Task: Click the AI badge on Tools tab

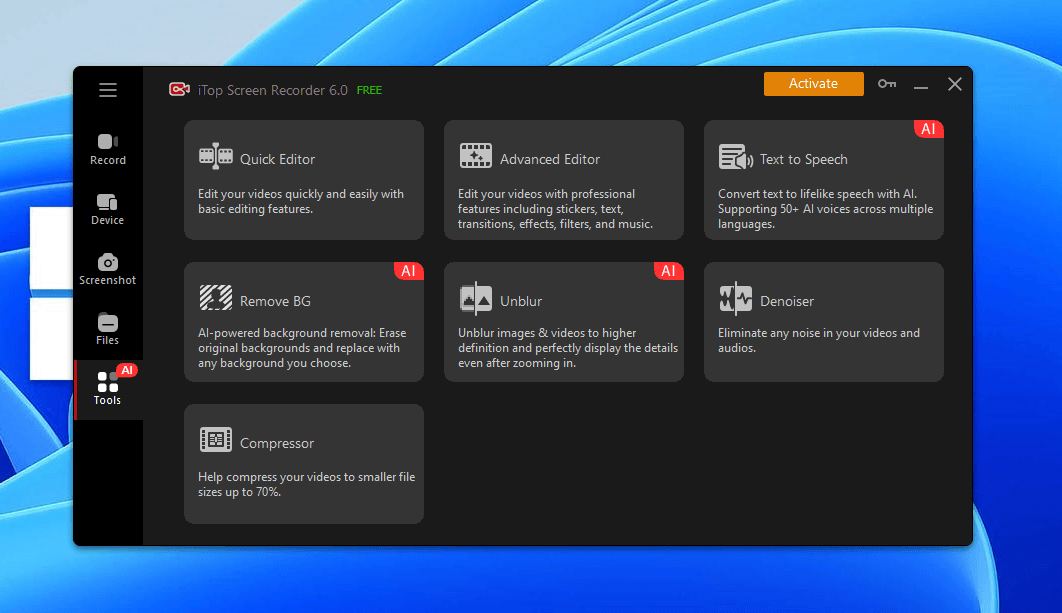Action: tap(127, 370)
